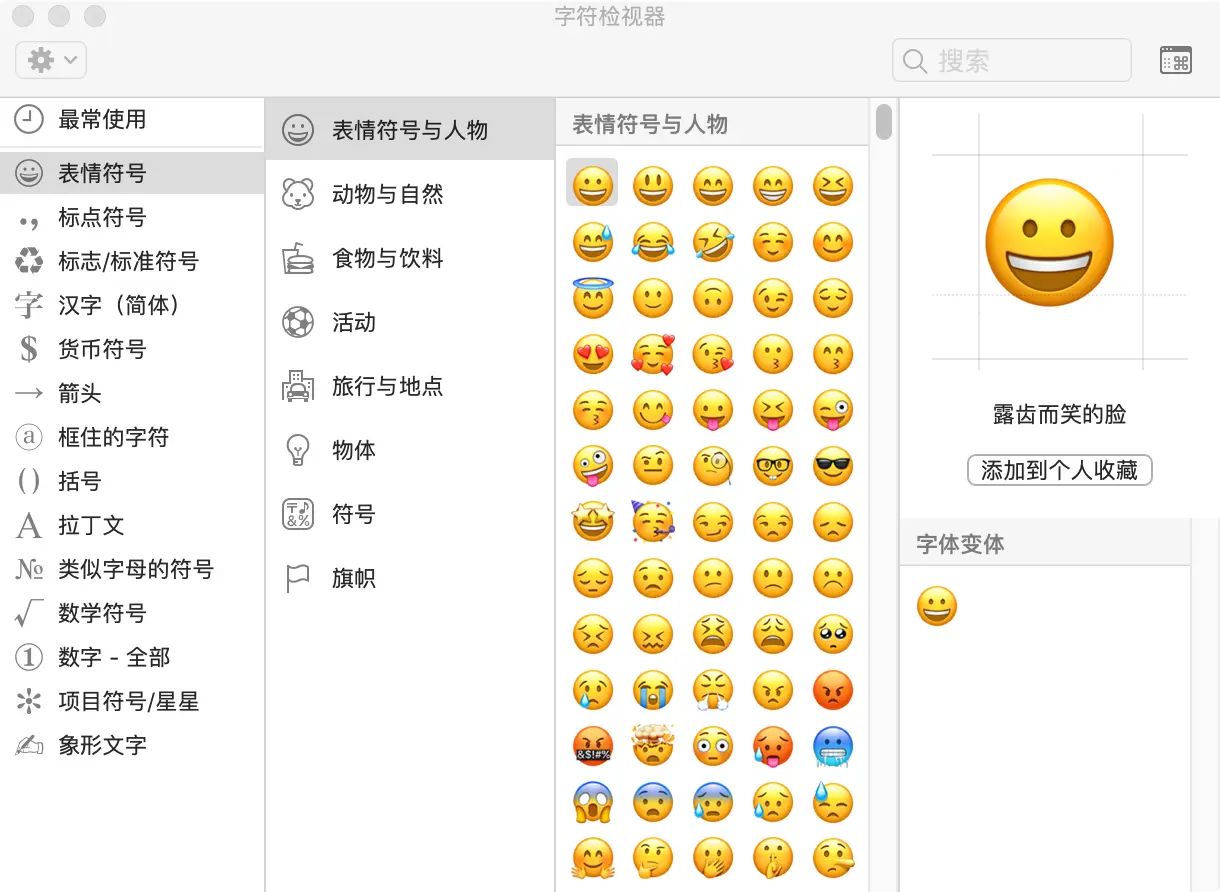Choose 食物与饮料 subcategory
The width and height of the screenshot is (1220, 892).
410,258
